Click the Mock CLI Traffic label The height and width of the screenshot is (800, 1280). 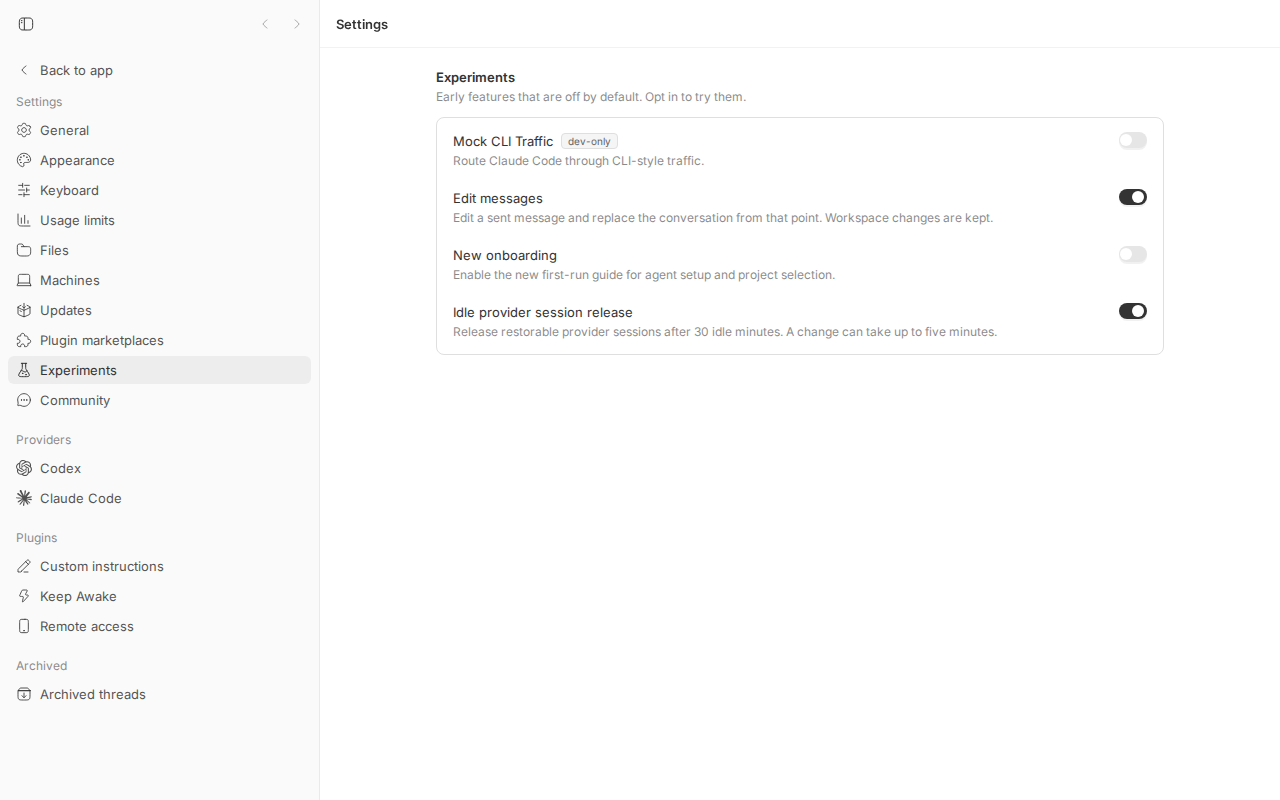click(x=503, y=141)
